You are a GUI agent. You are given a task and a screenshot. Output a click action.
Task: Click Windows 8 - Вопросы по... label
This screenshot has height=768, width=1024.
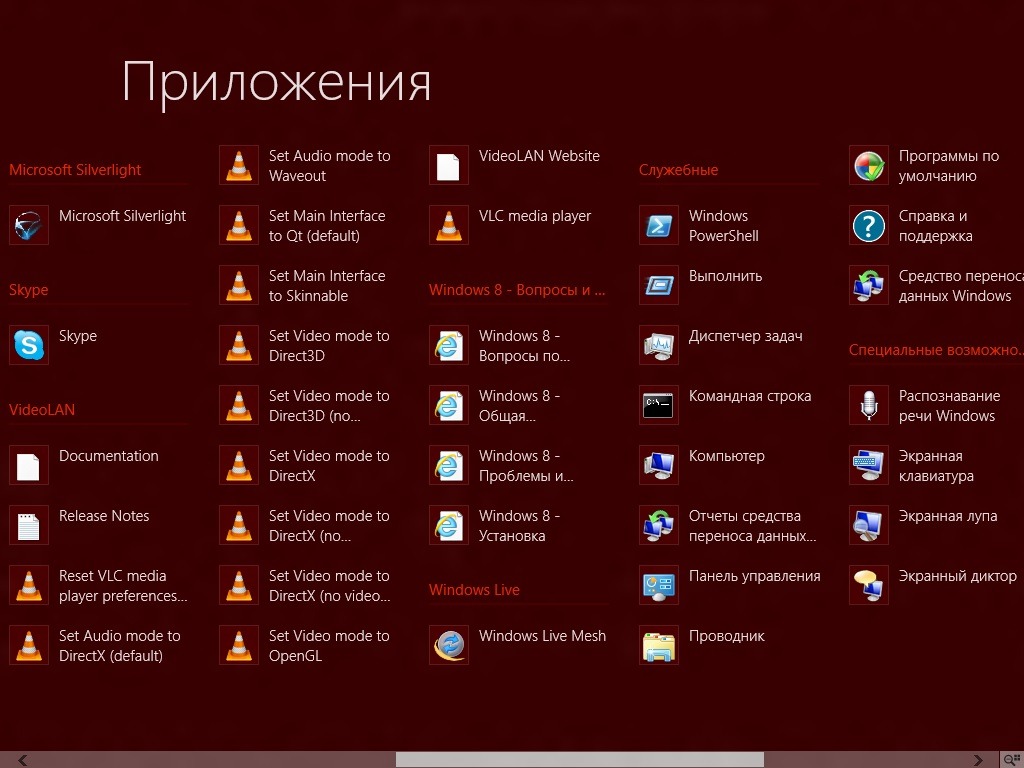[524, 345]
